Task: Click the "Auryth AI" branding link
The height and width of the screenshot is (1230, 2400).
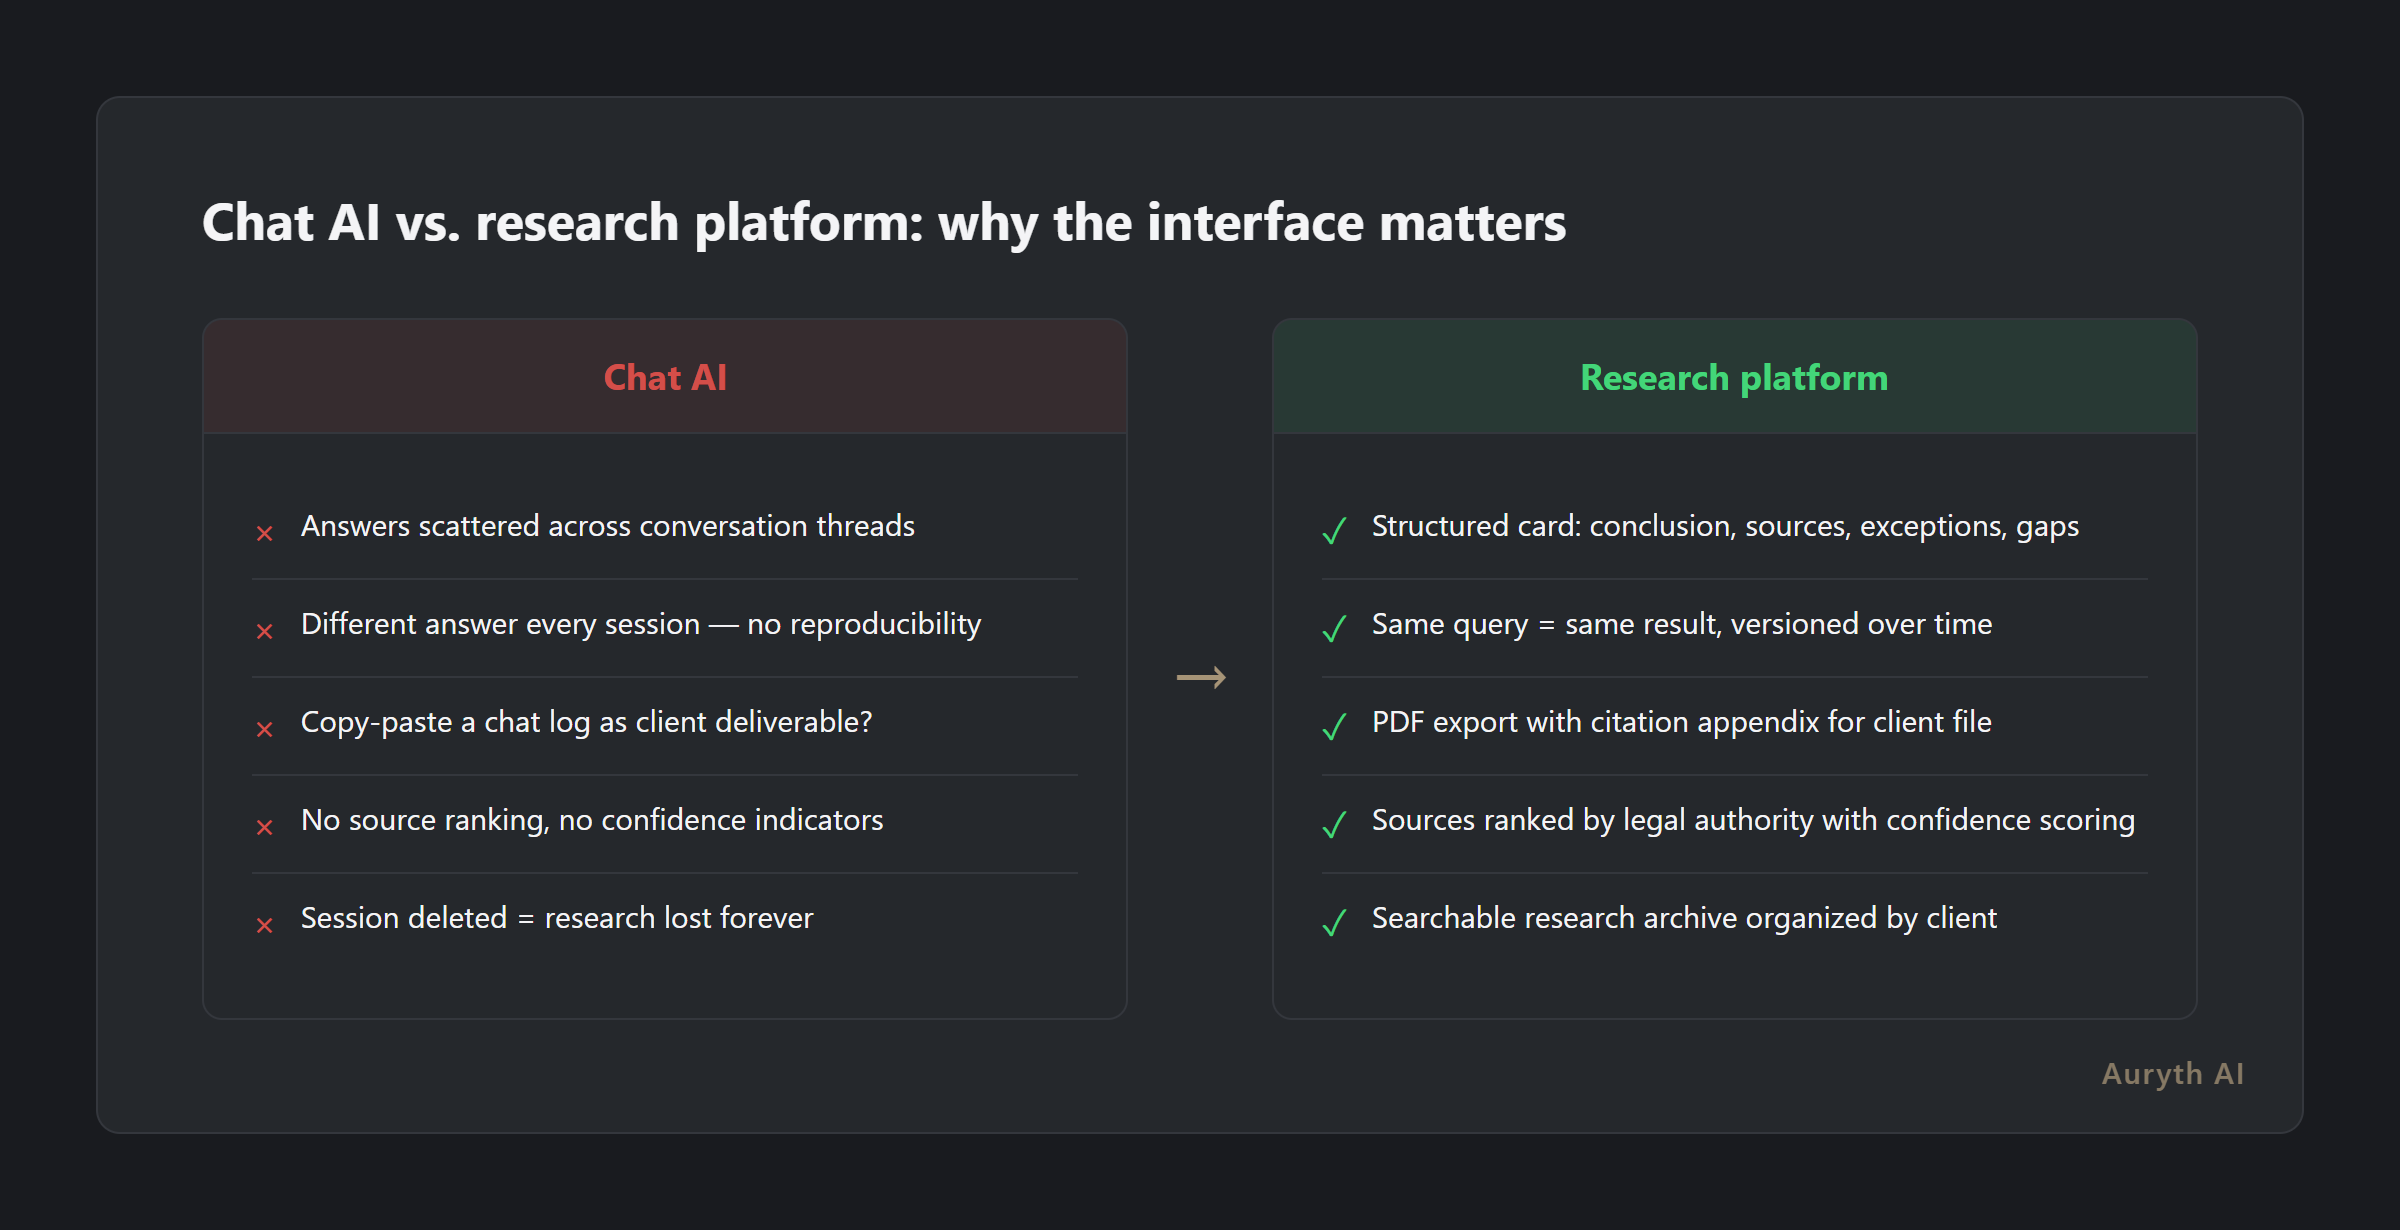Action: [x=2172, y=1073]
